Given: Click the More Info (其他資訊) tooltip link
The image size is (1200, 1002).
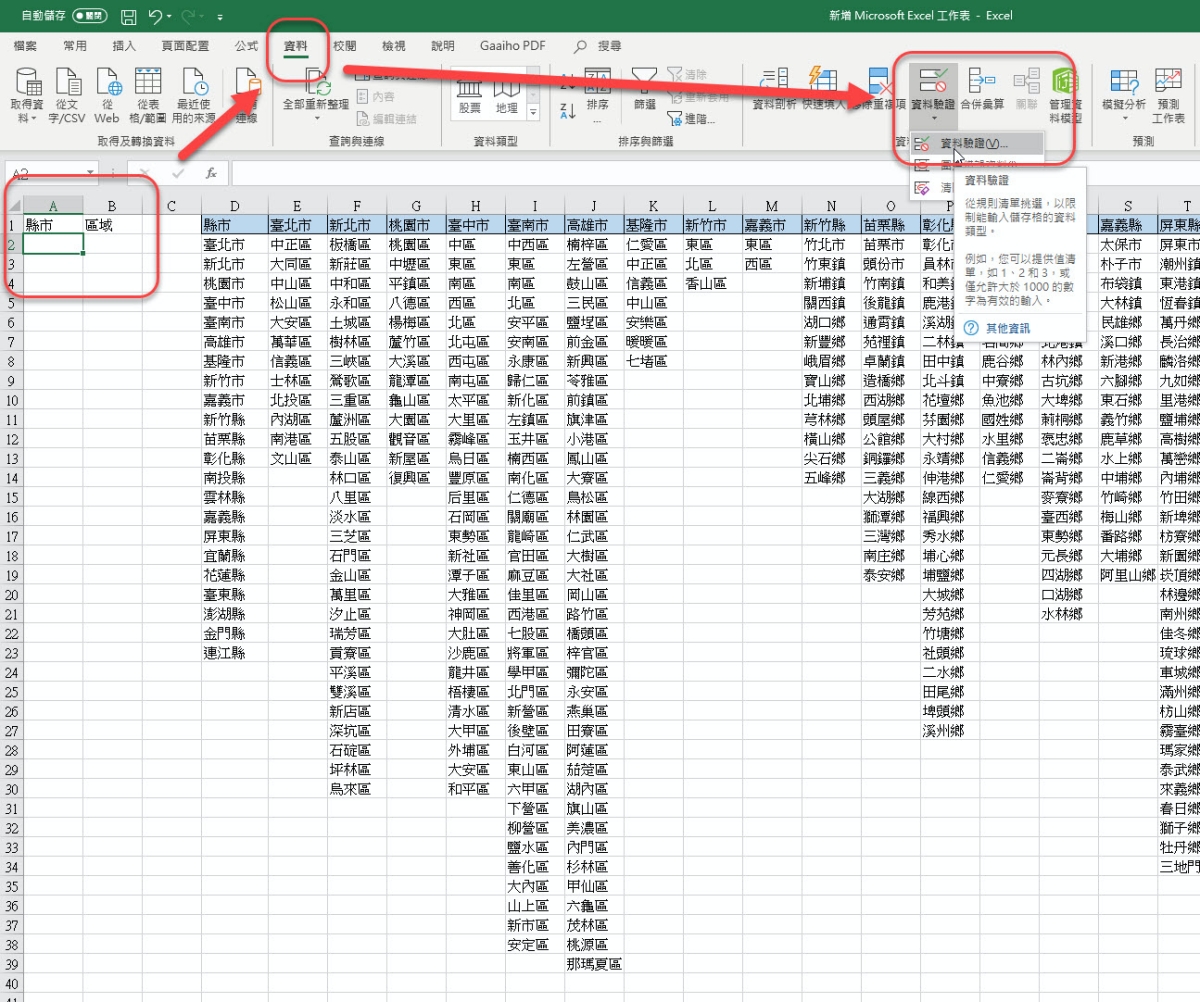Looking at the screenshot, I should coord(1006,328).
